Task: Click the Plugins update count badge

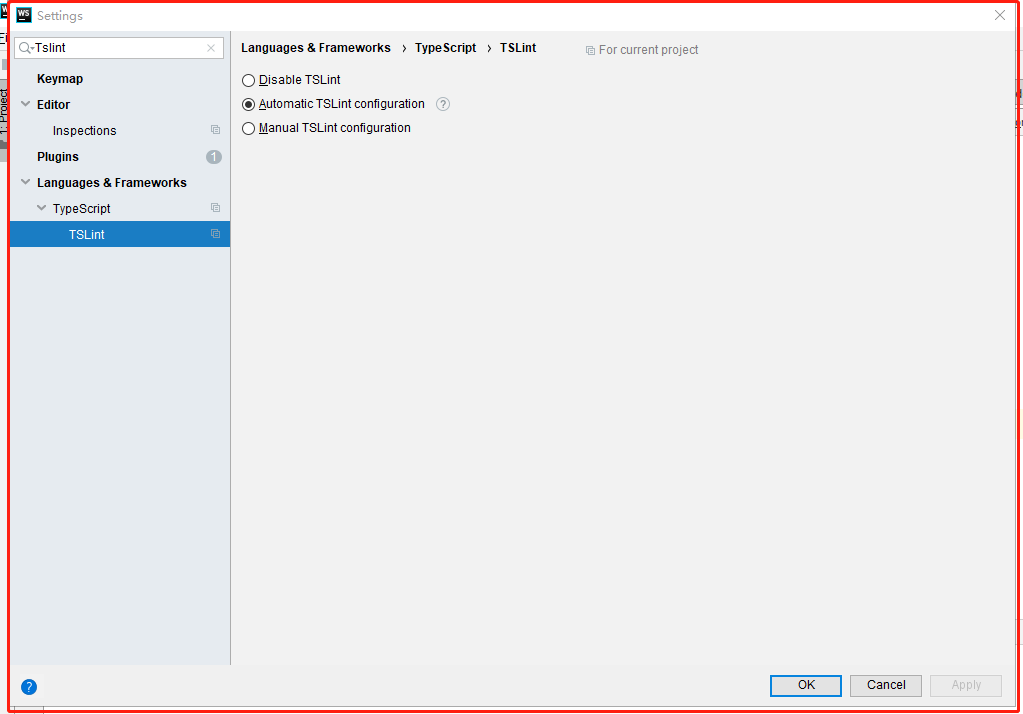Action: pyautogui.click(x=213, y=157)
